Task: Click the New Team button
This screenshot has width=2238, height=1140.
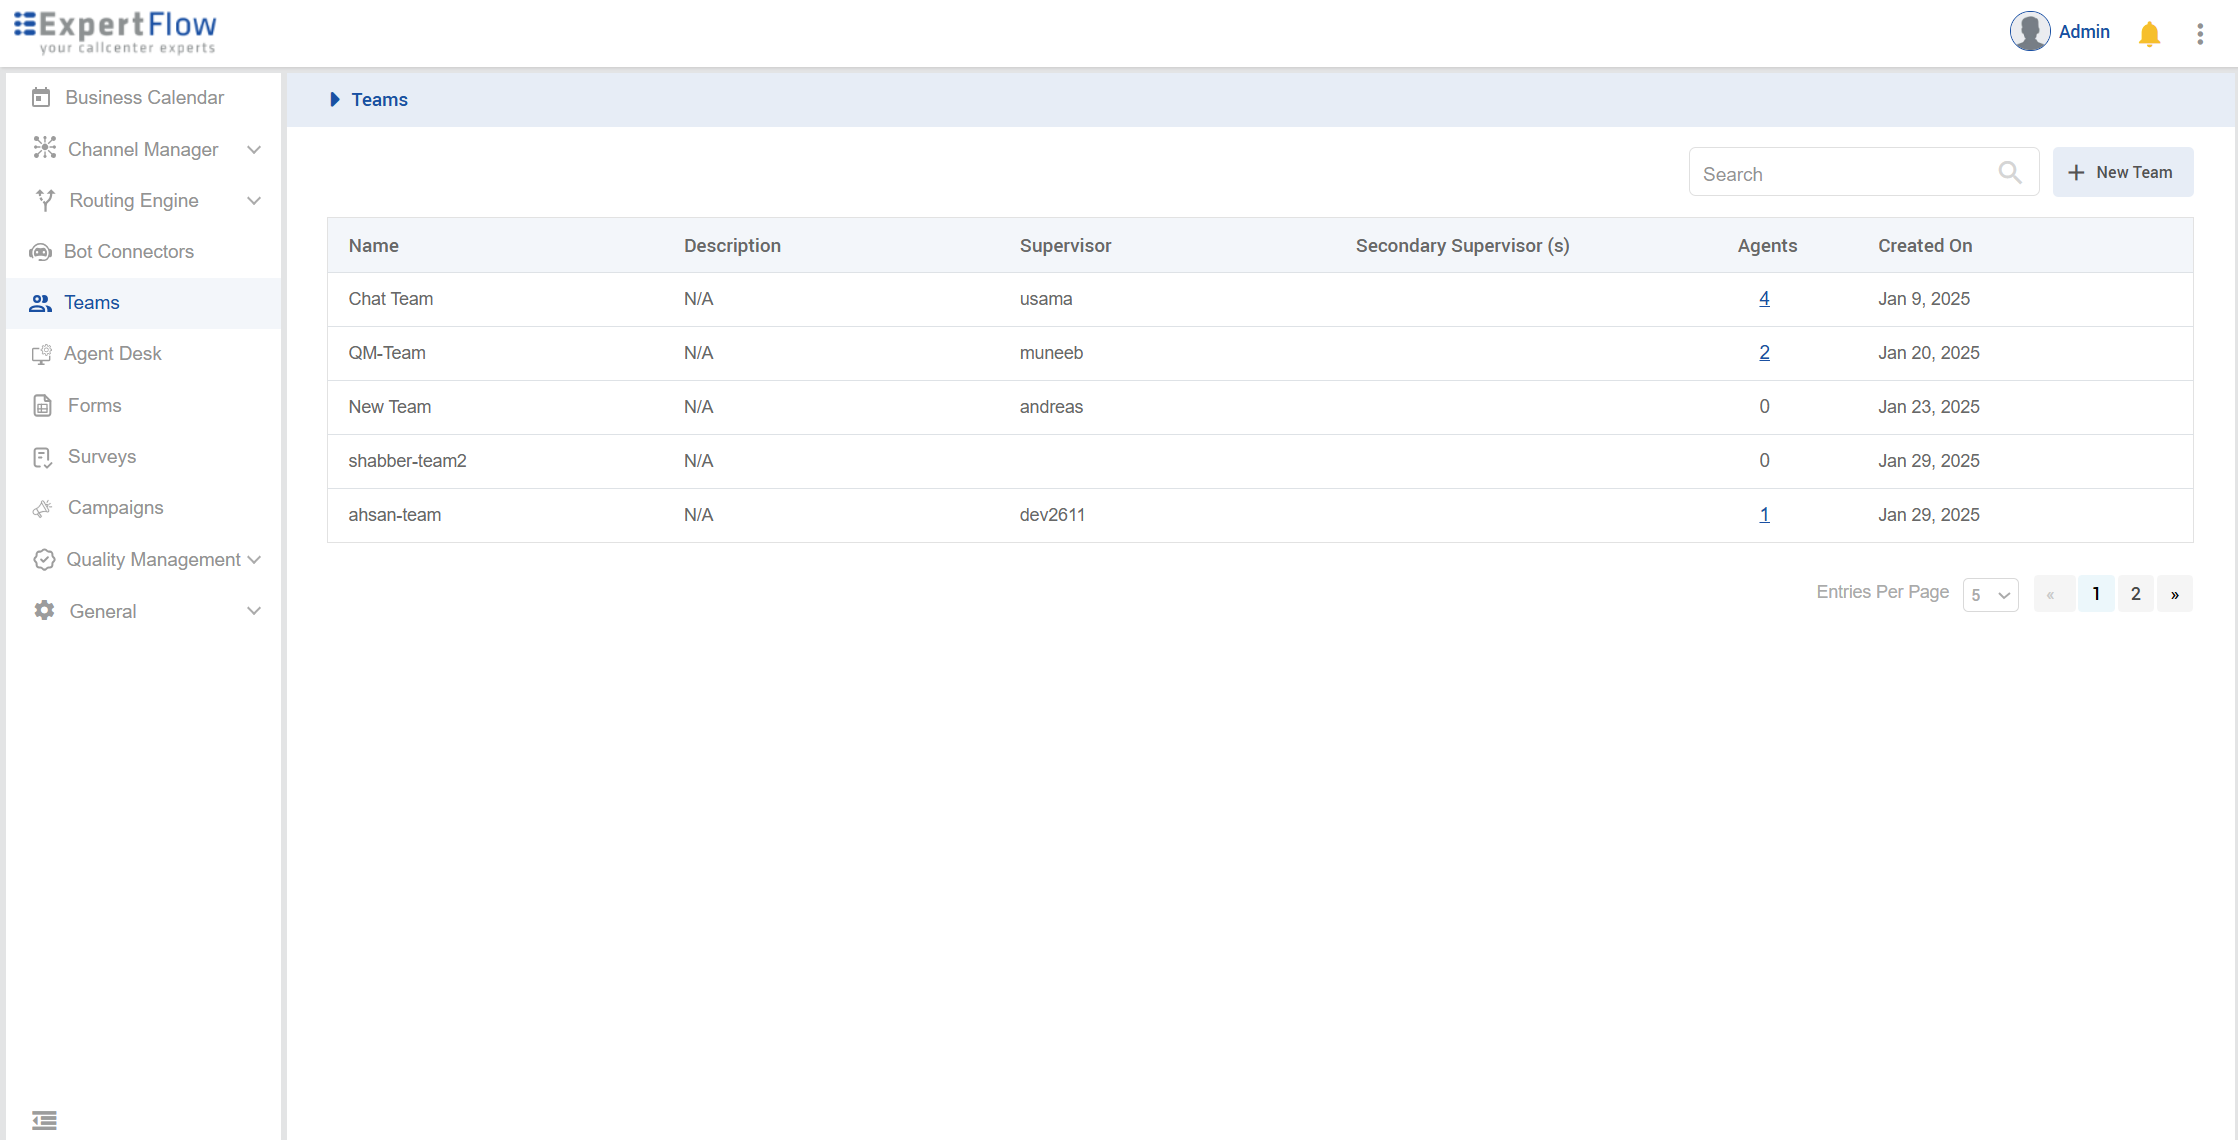Action: (x=2122, y=173)
